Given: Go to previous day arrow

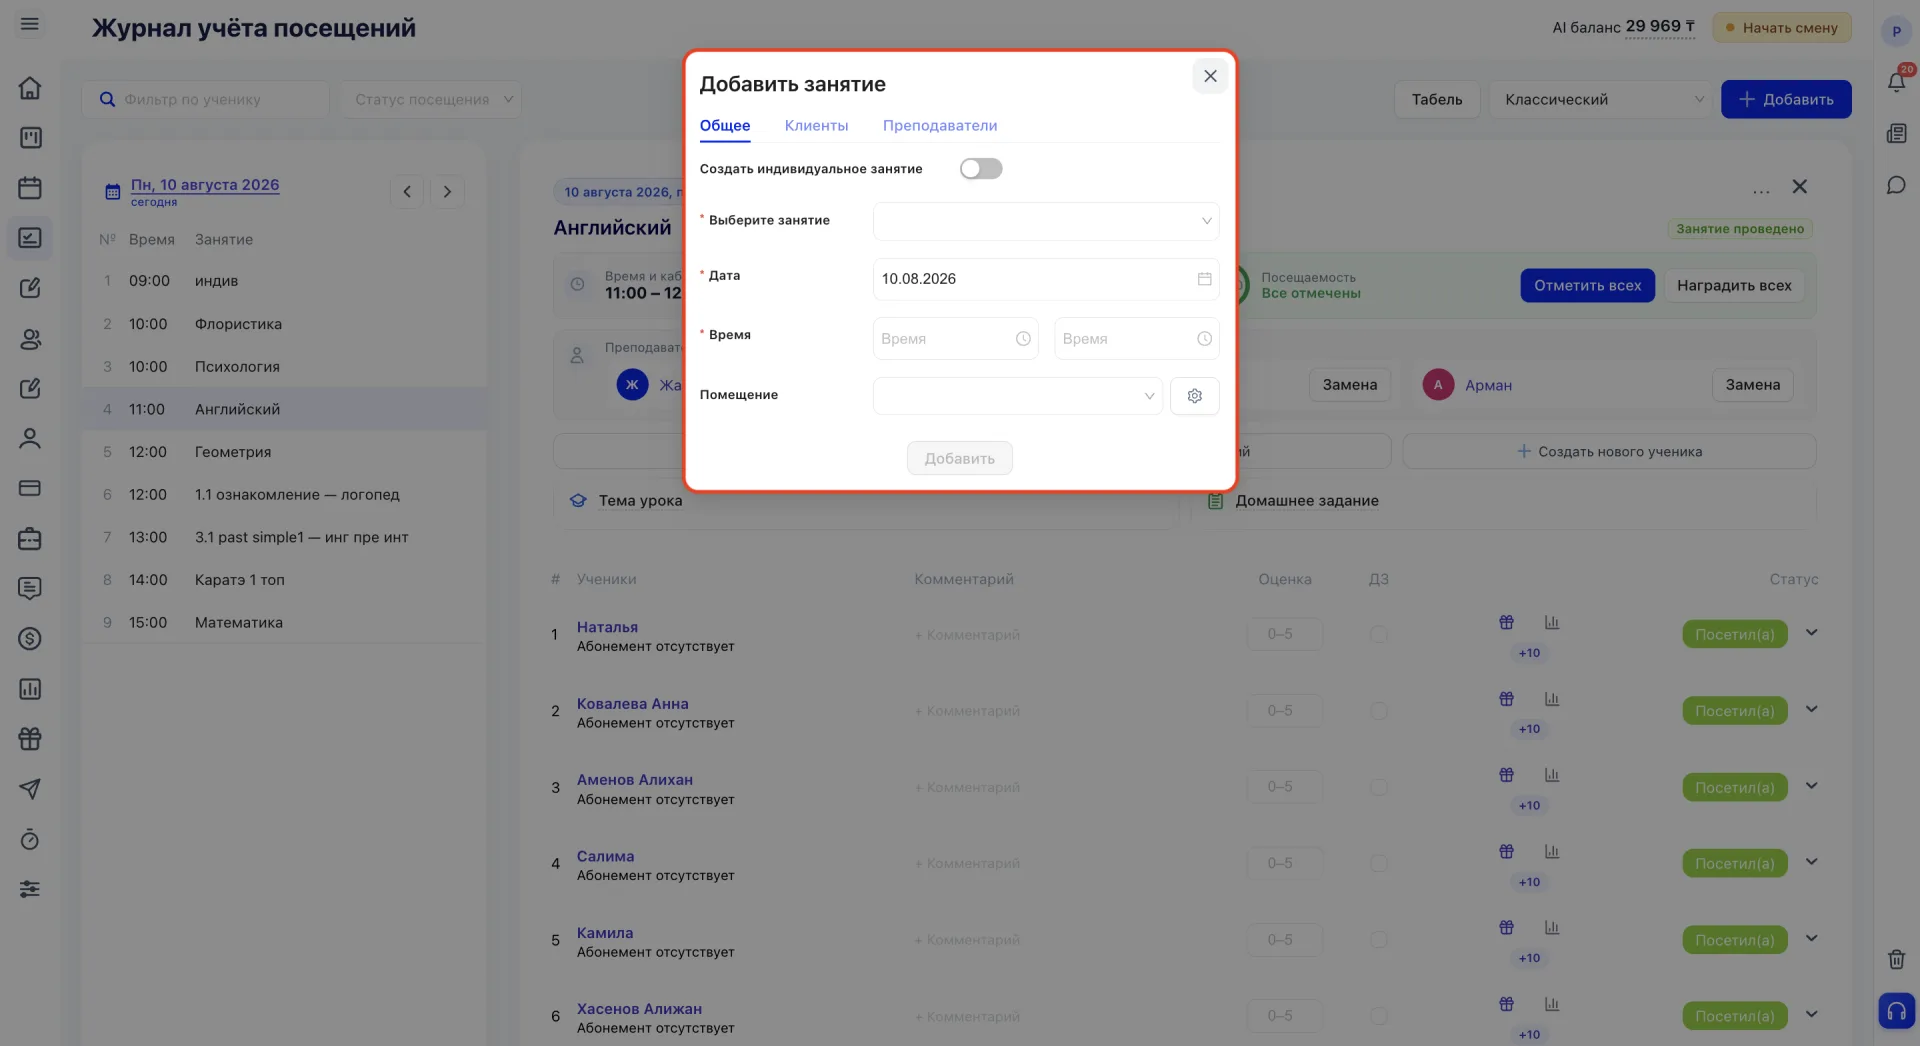Looking at the screenshot, I should point(407,192).
